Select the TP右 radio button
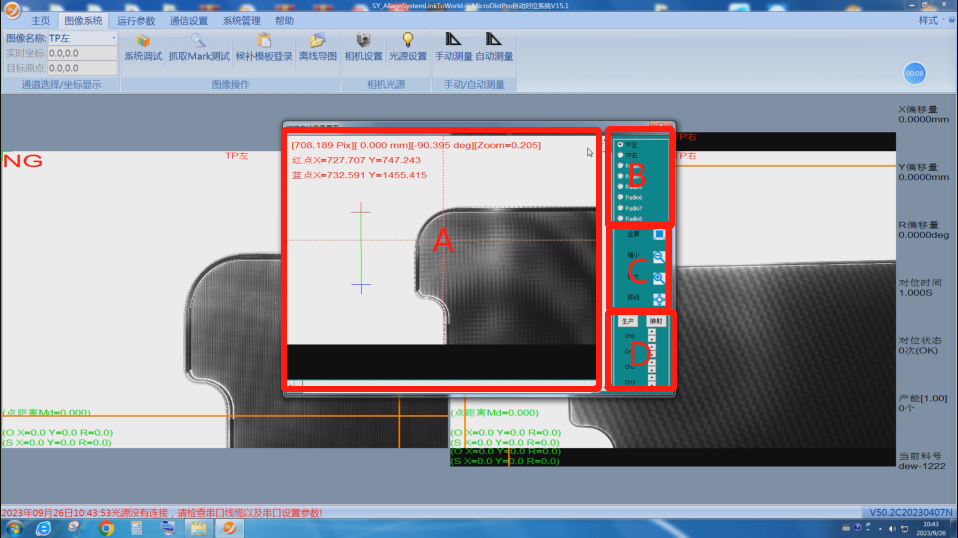Image resolution: width=958 pixels, height=538 pixels. (x=621, y=156)
